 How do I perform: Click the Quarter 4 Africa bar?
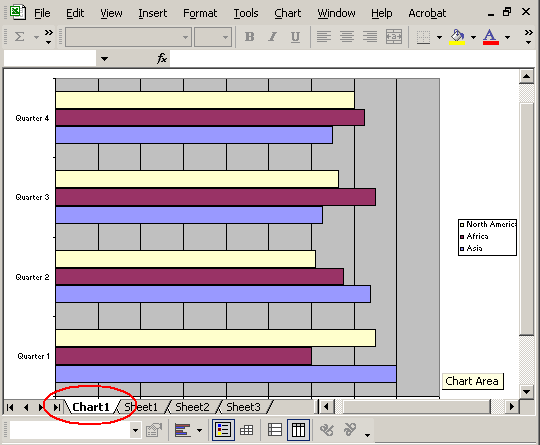point(210,117)
